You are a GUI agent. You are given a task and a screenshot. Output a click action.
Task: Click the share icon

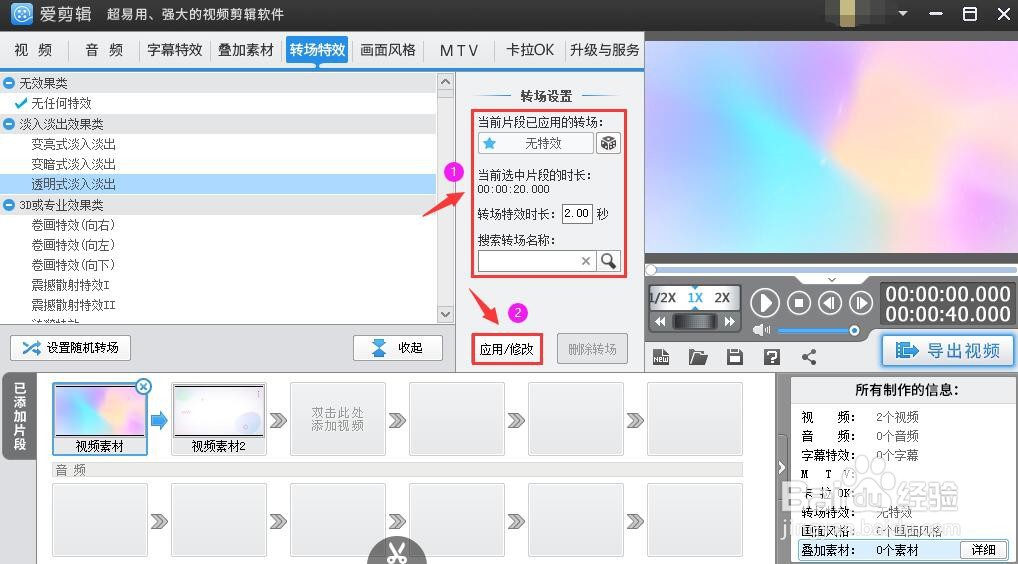pyautogui.click(x=809, y=357)
